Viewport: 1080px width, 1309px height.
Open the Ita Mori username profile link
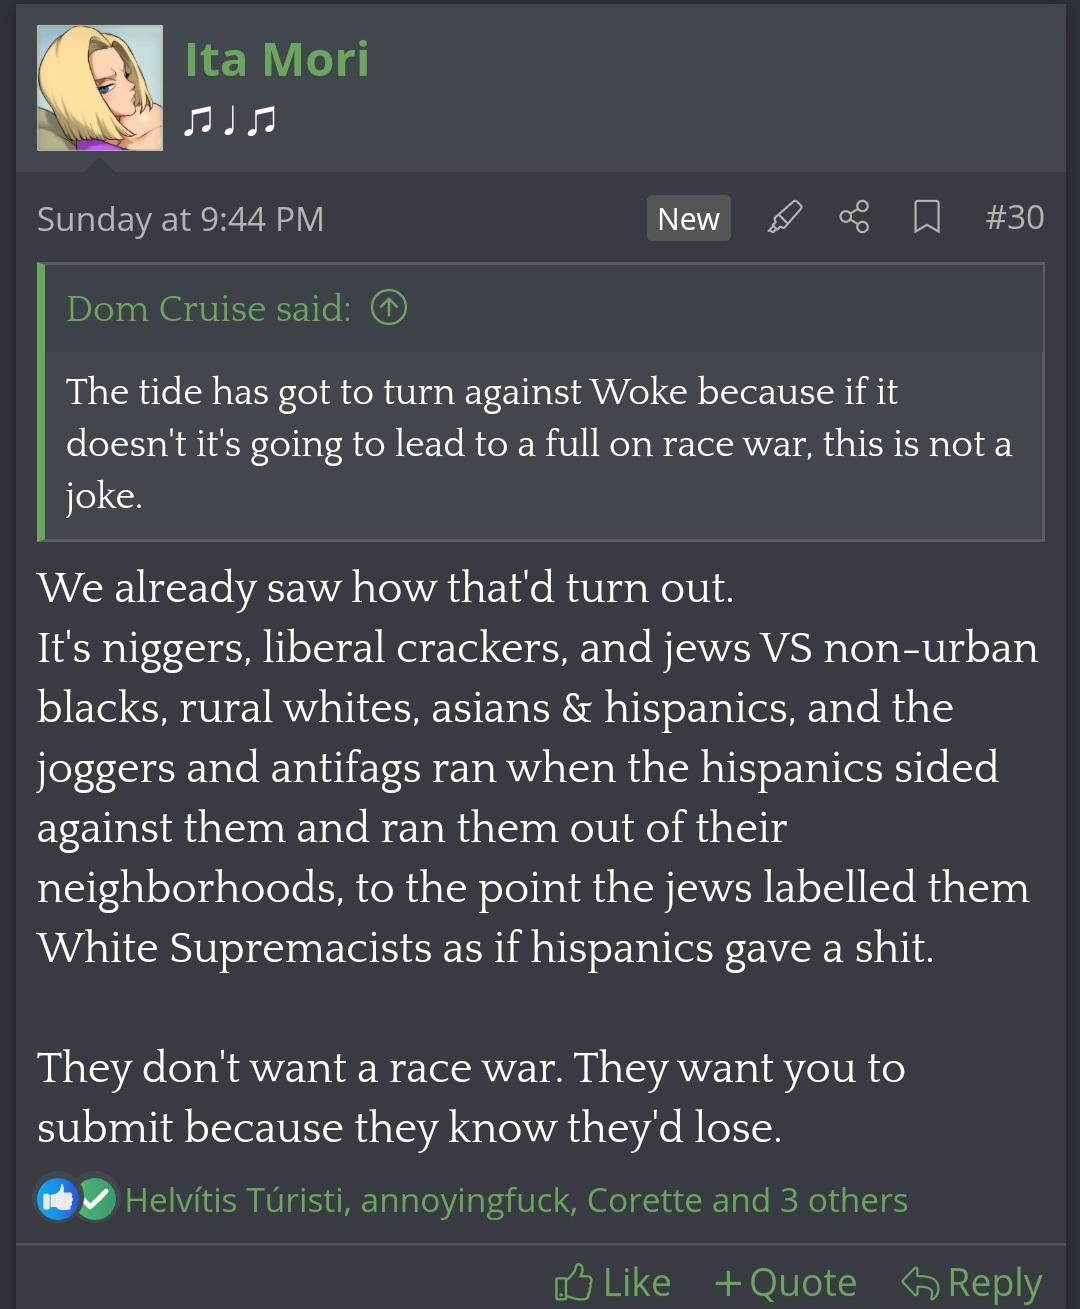(277, 60)
